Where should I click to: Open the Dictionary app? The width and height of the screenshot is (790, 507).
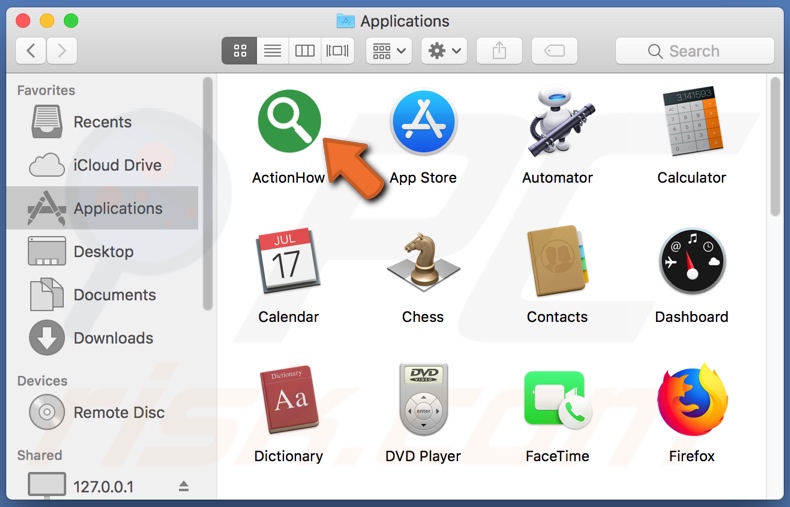pos(289,399)
